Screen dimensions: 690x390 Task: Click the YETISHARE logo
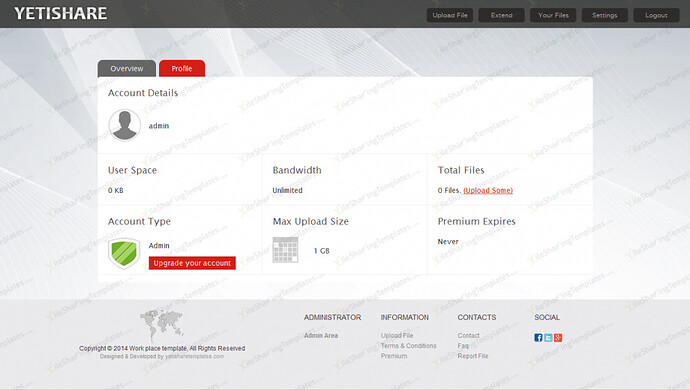click(x=61, y=13)
